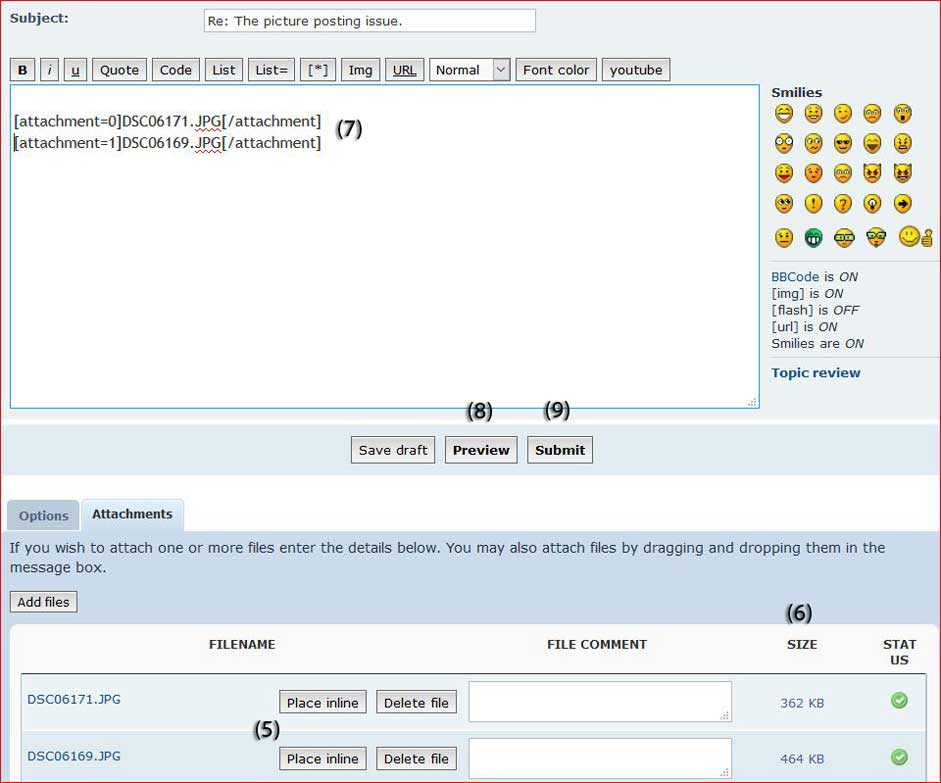
Task: Select the Attachments tab
Action: [132, 514]
